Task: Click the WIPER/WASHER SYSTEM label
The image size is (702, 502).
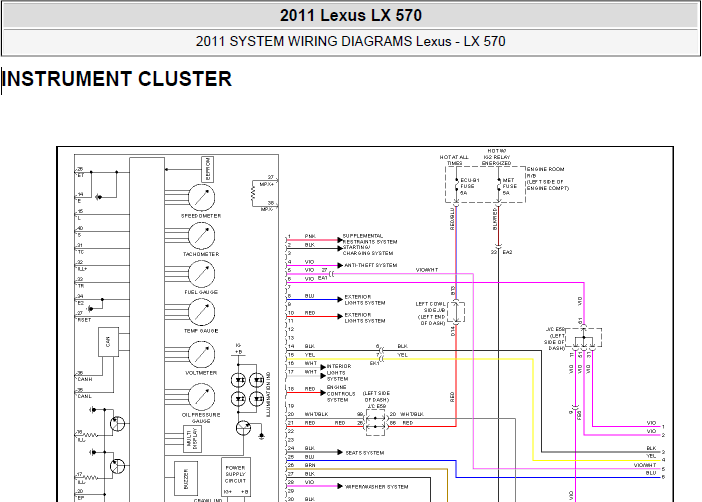Action: 377,486
